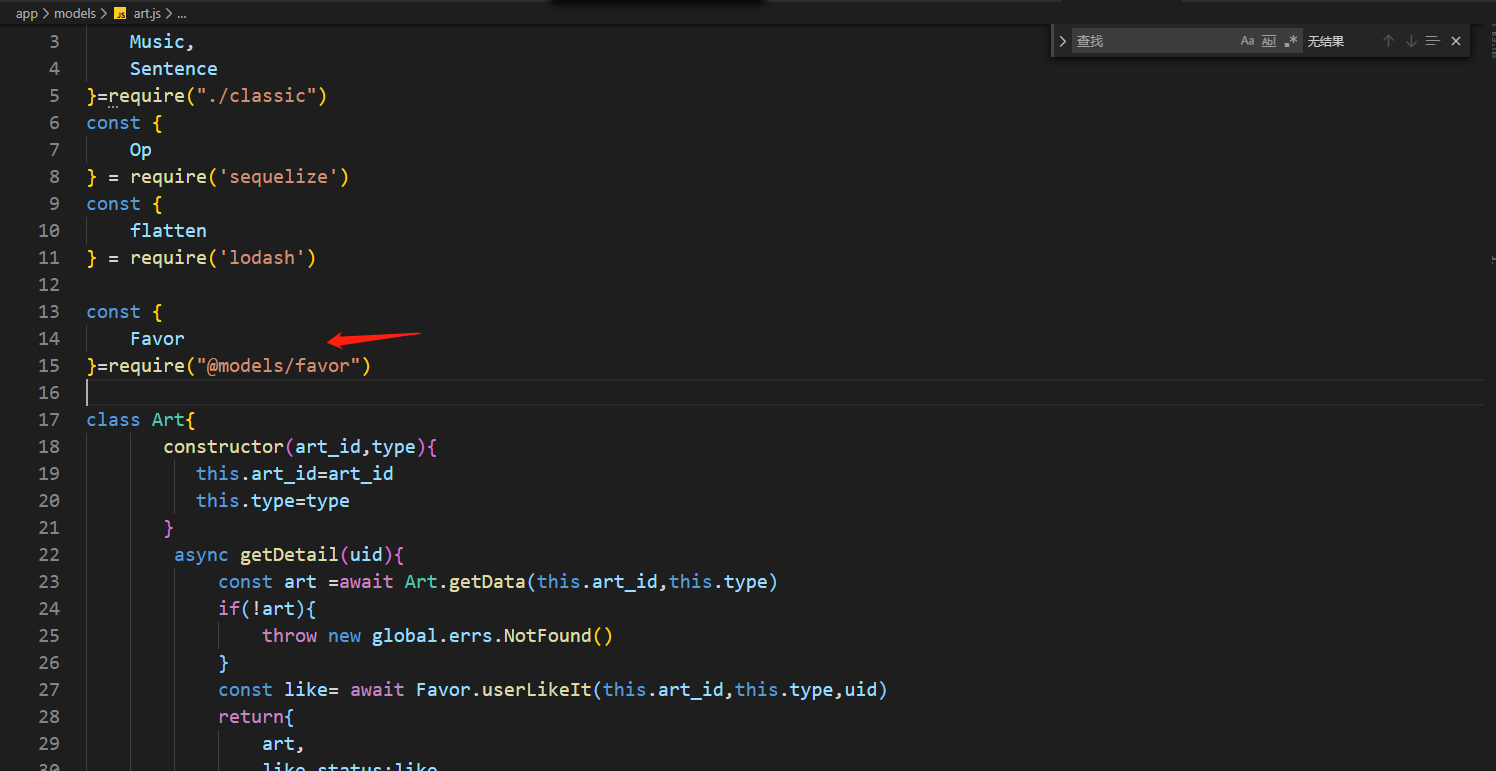The image size is (1496, 771).
Task: Click the 'sequelize' string on line 8
Action: tap(279, 176)
